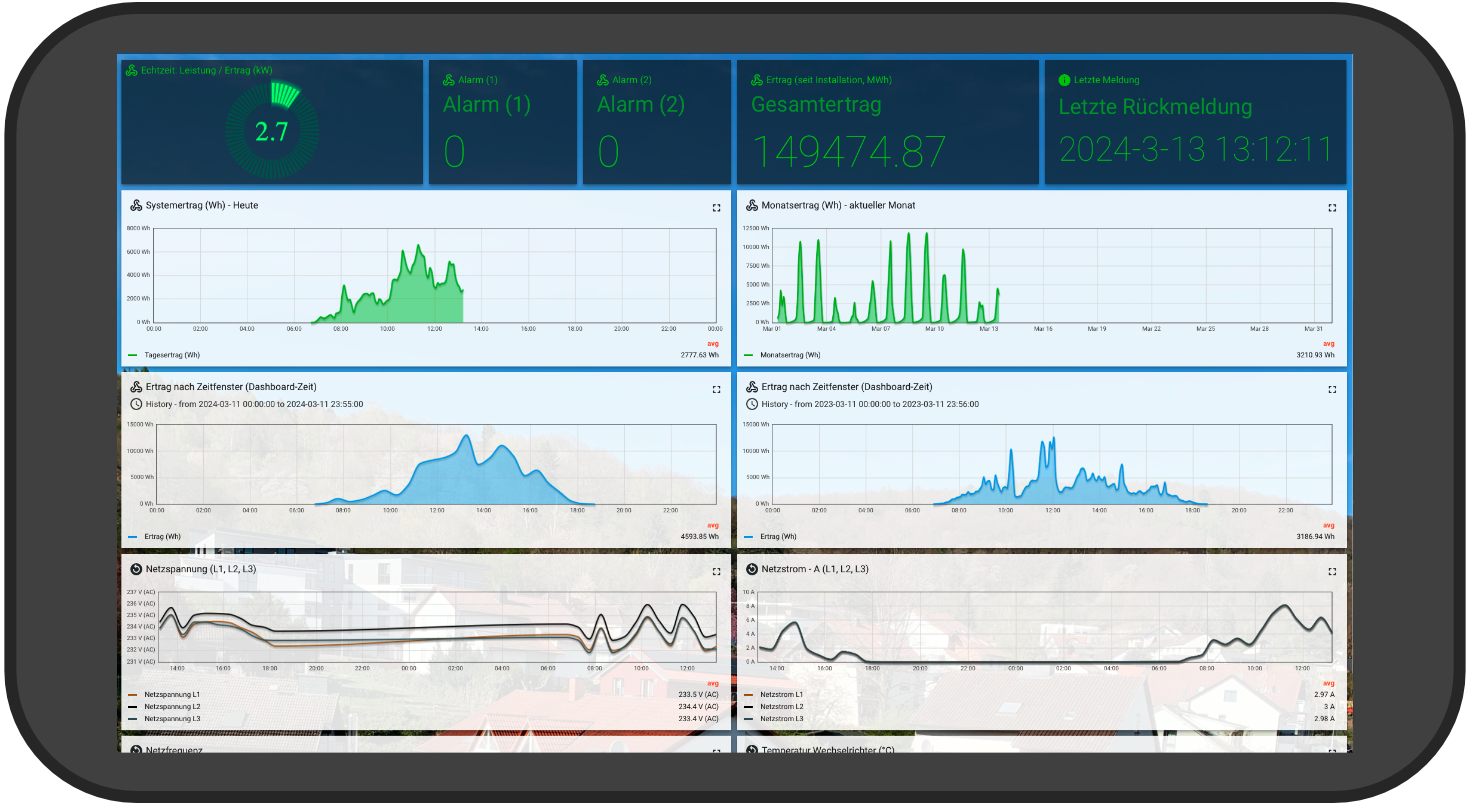Screen dimensions: 1470x805
Task: Toggle the Ertrag (Wh) legend with 3186.94 Wh
Action: [779, 536]
